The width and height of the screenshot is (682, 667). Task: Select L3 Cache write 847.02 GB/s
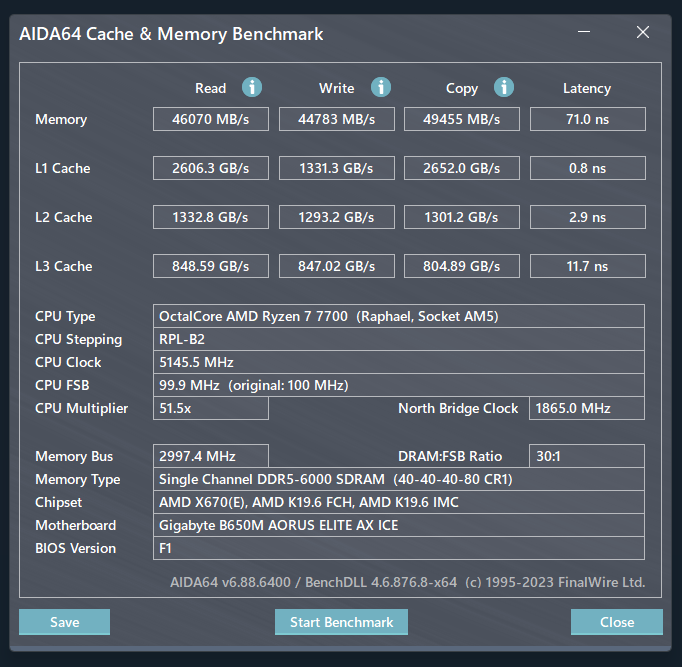pos(337,266)
